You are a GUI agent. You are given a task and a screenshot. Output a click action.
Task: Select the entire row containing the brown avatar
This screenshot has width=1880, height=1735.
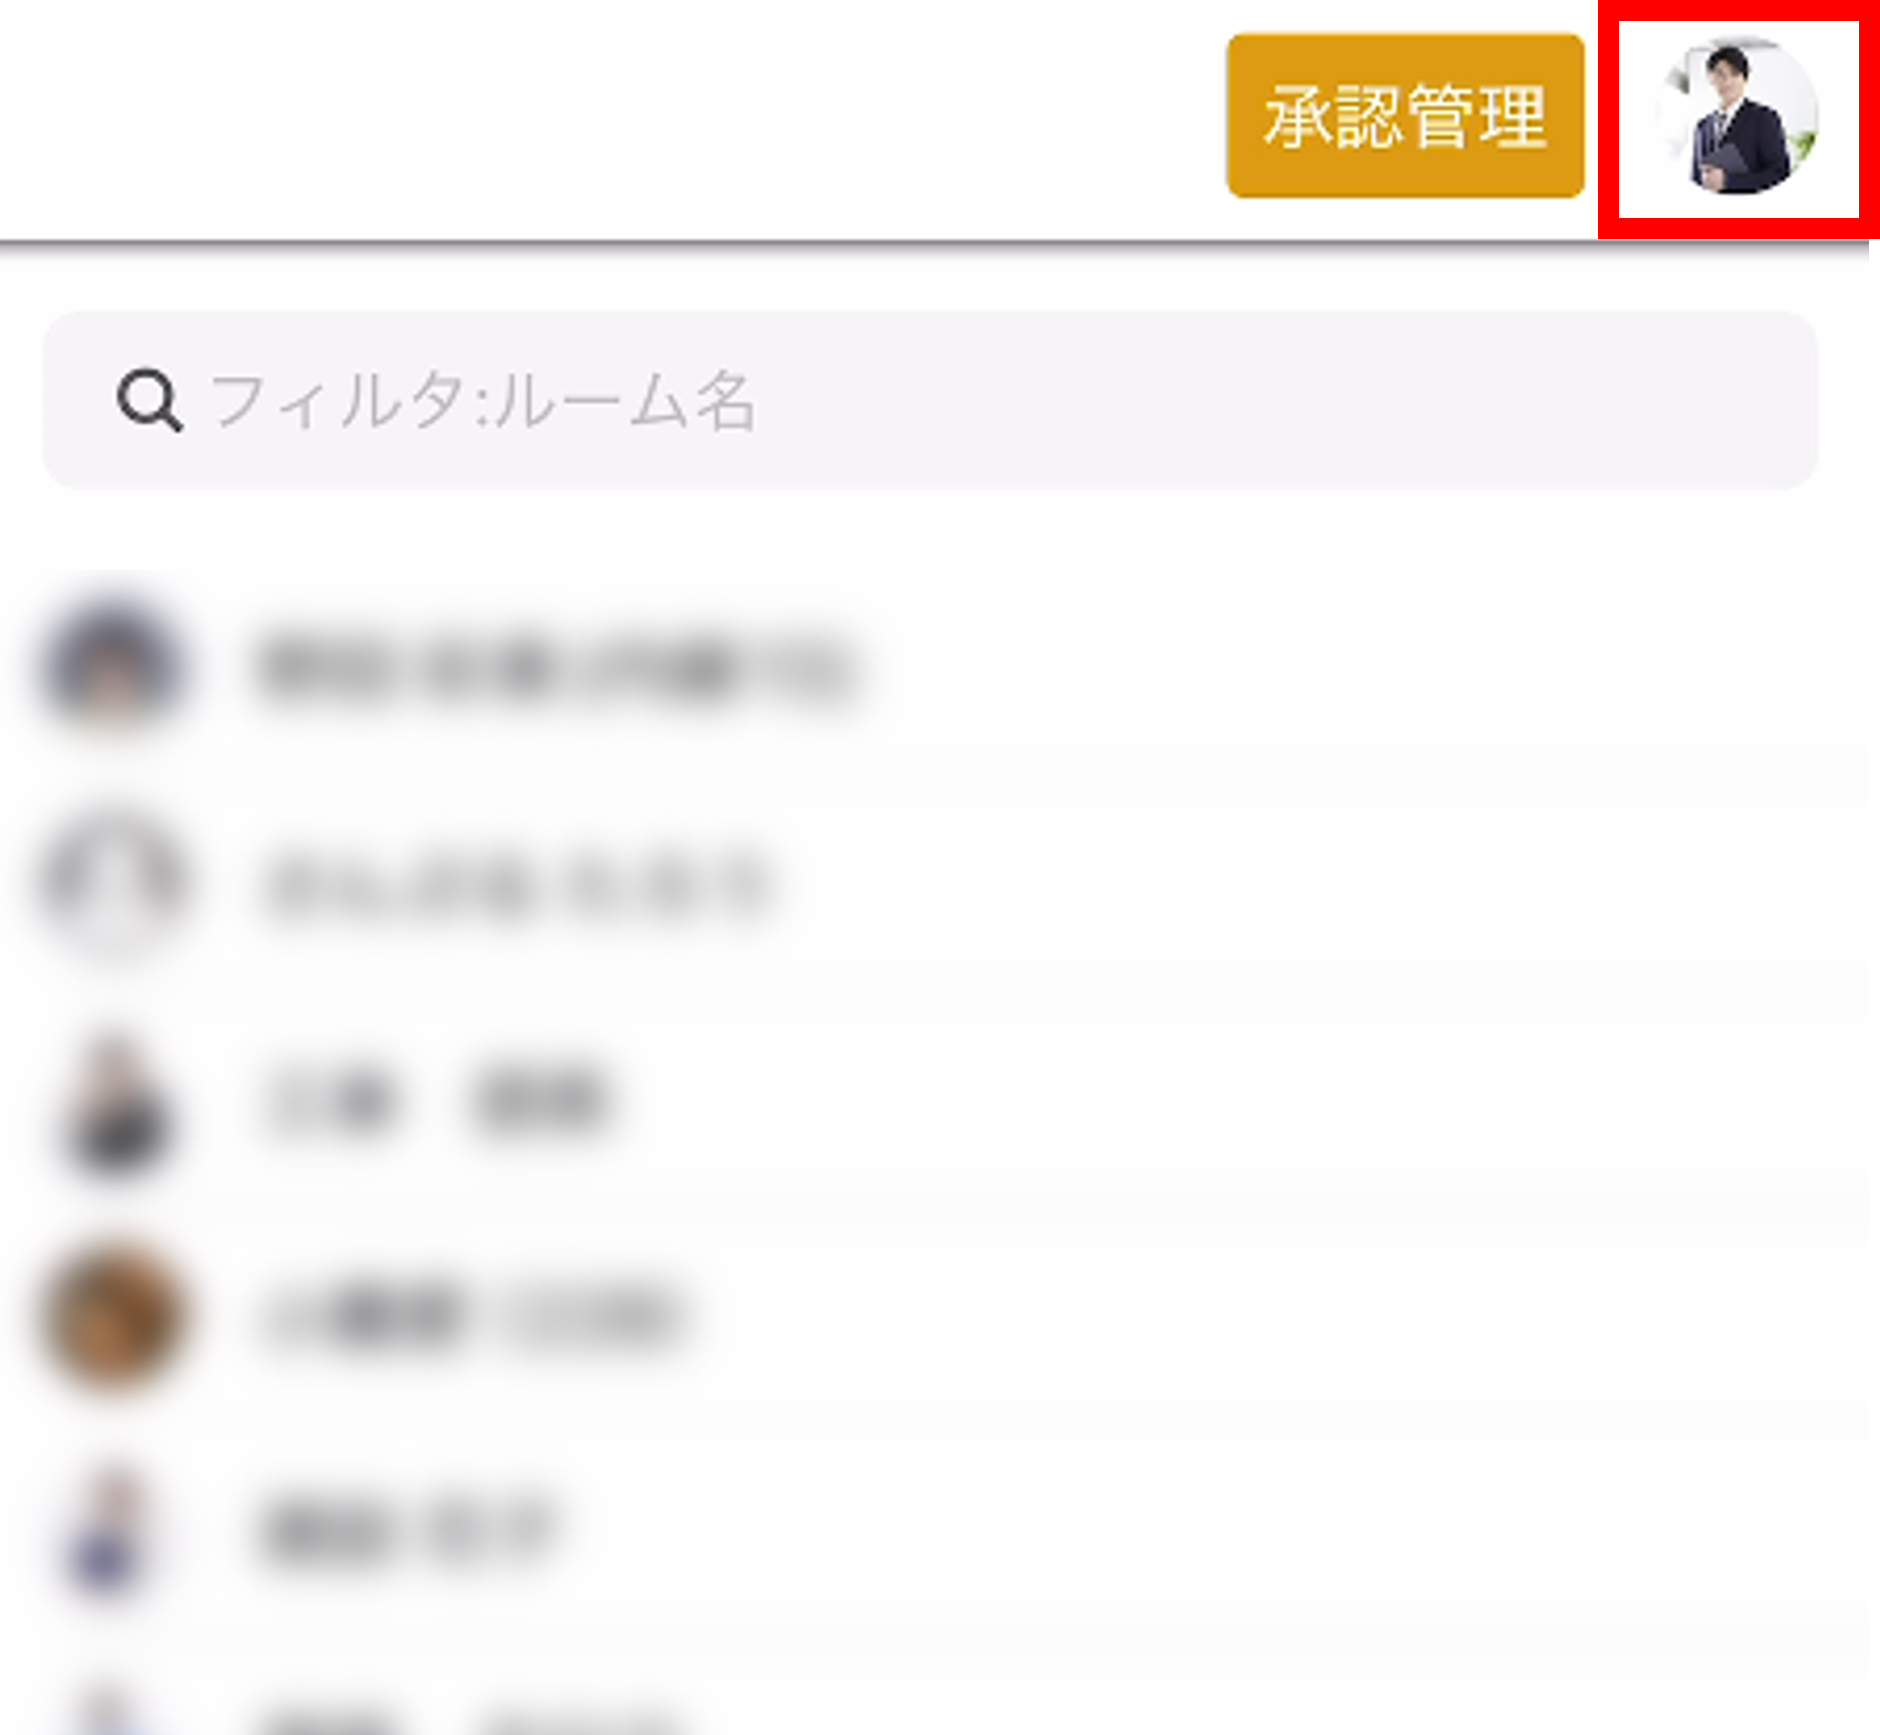click(935, 1316)
